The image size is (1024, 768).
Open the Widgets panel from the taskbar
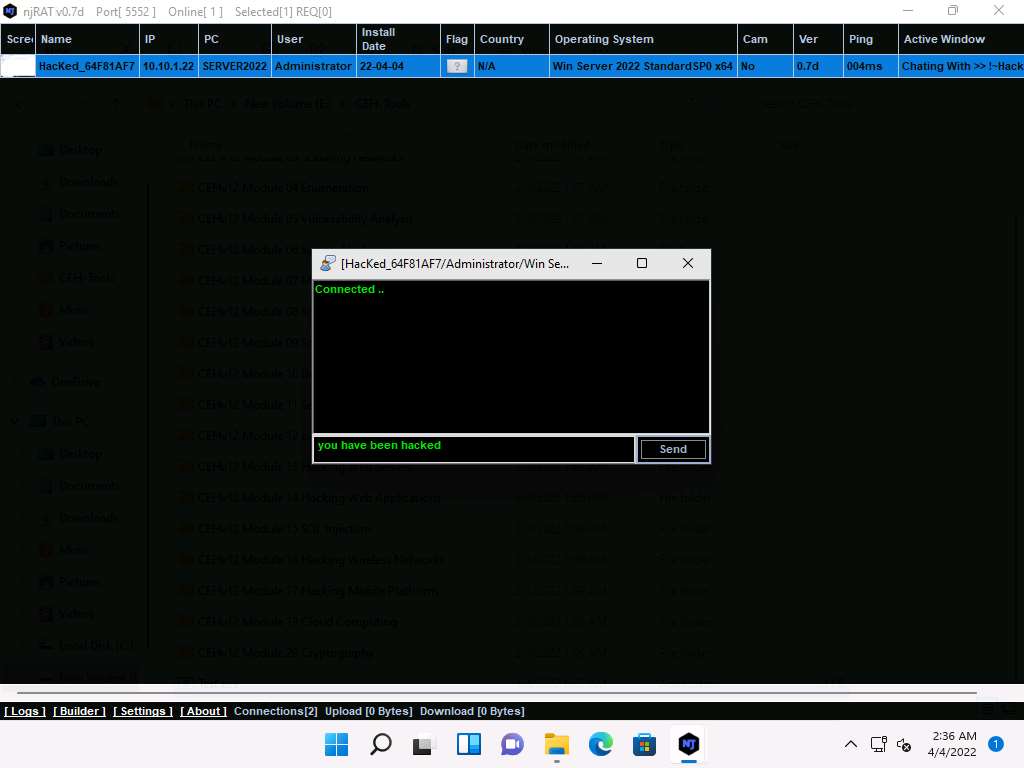468,744
